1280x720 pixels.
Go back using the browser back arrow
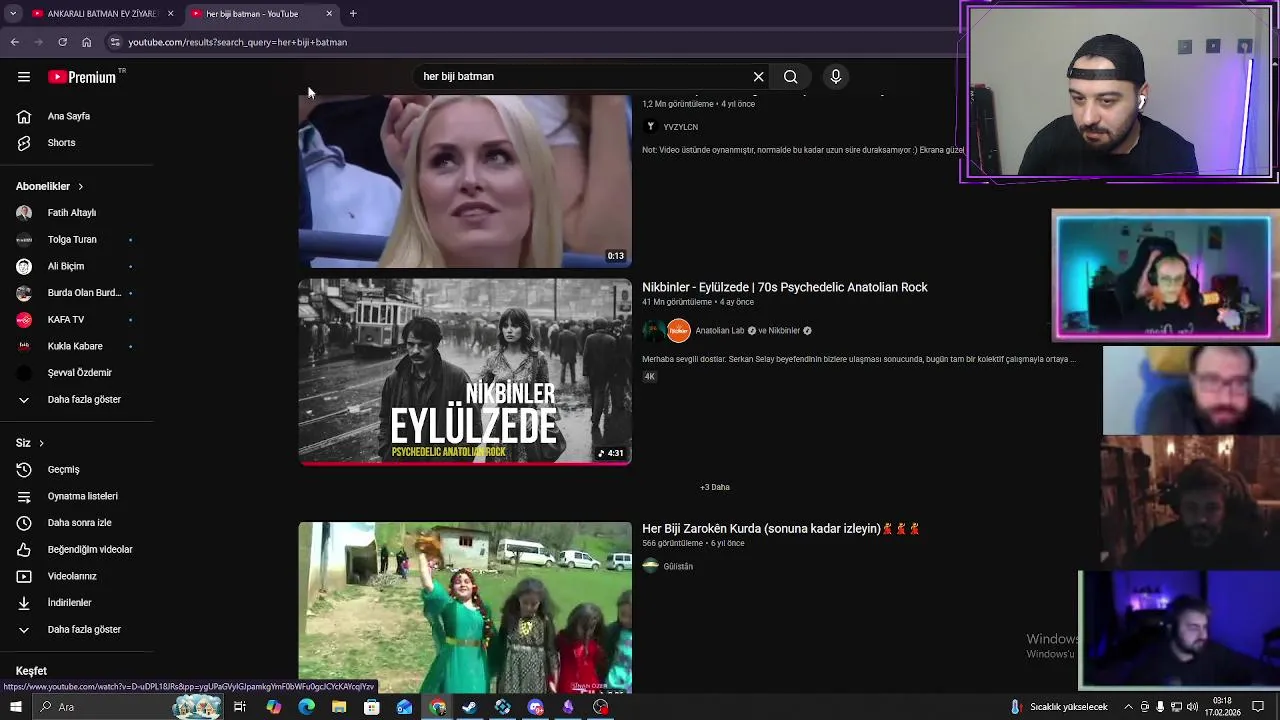coord(15,42)
